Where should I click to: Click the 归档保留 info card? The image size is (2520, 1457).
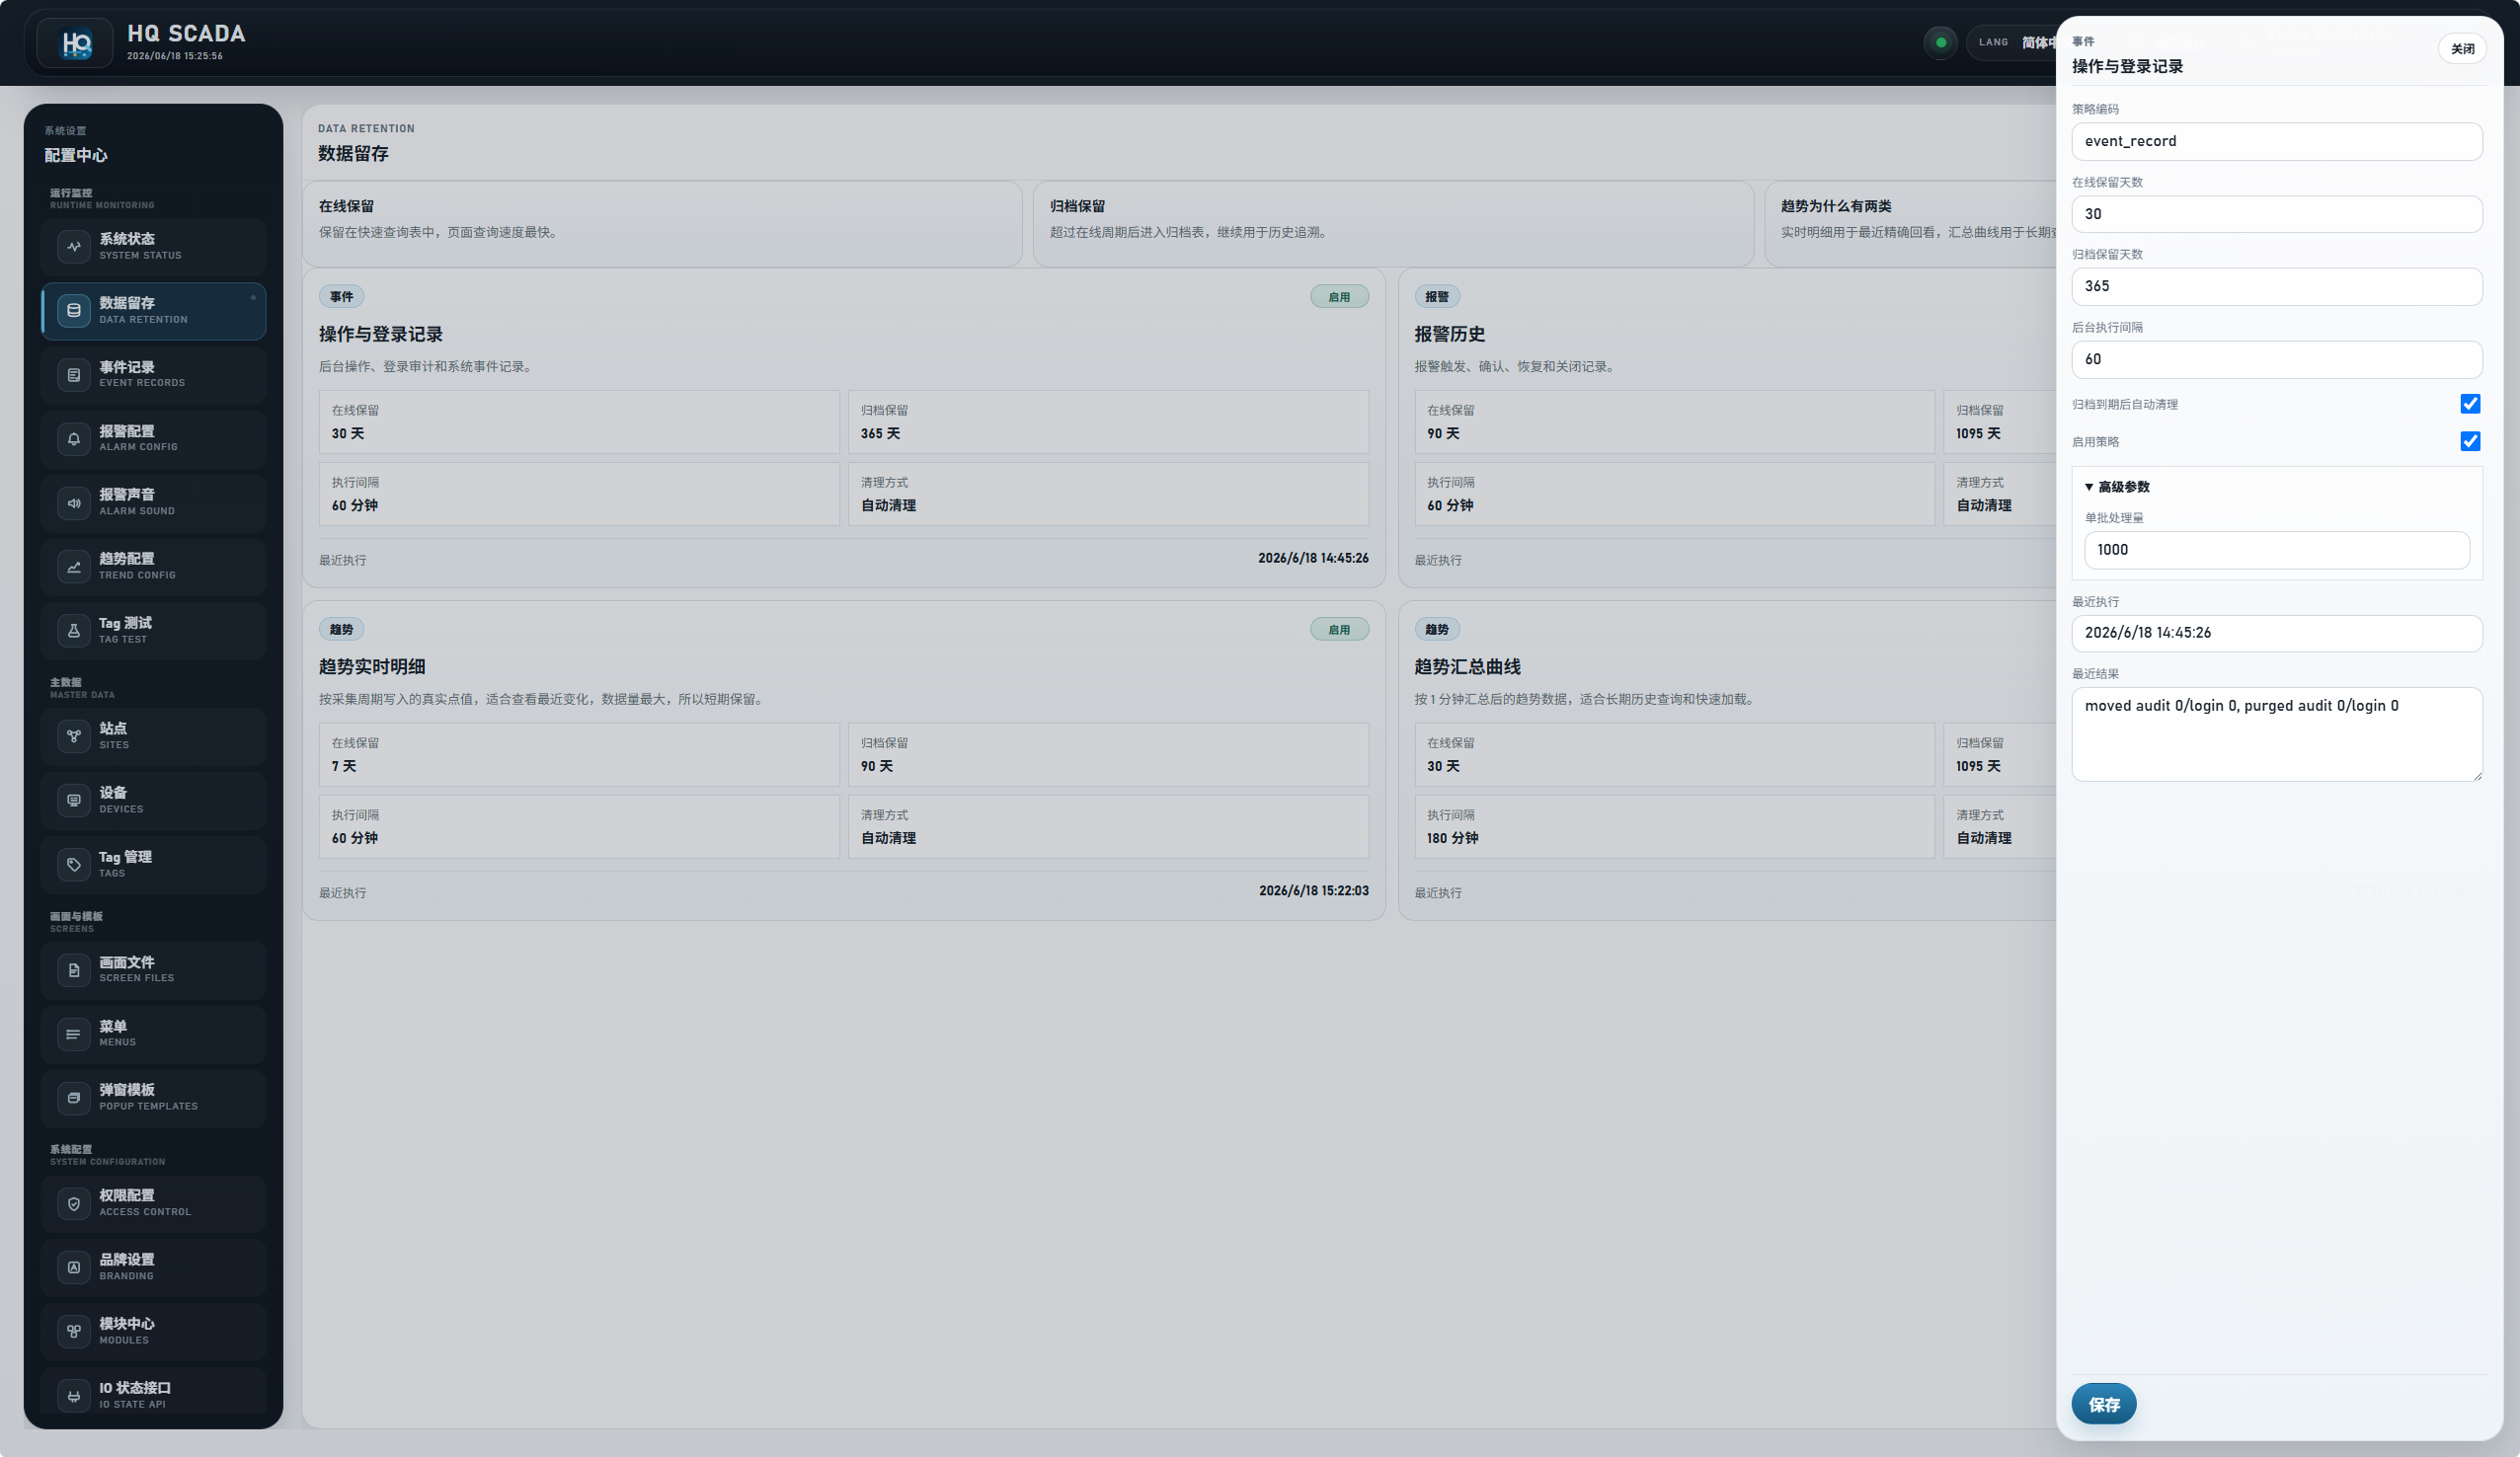click(1393, 224)
